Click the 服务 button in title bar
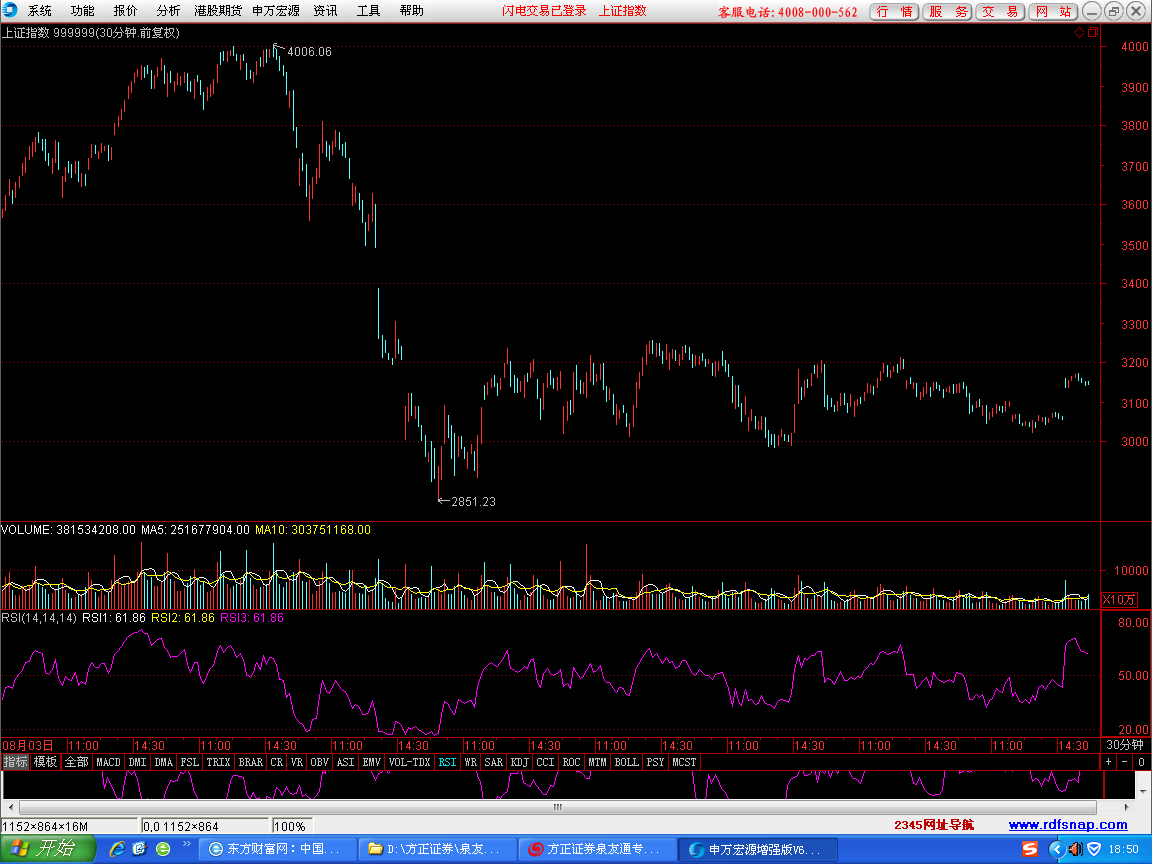The height and width of the screenshot is (864, 1152). click(x=948, y=12)
